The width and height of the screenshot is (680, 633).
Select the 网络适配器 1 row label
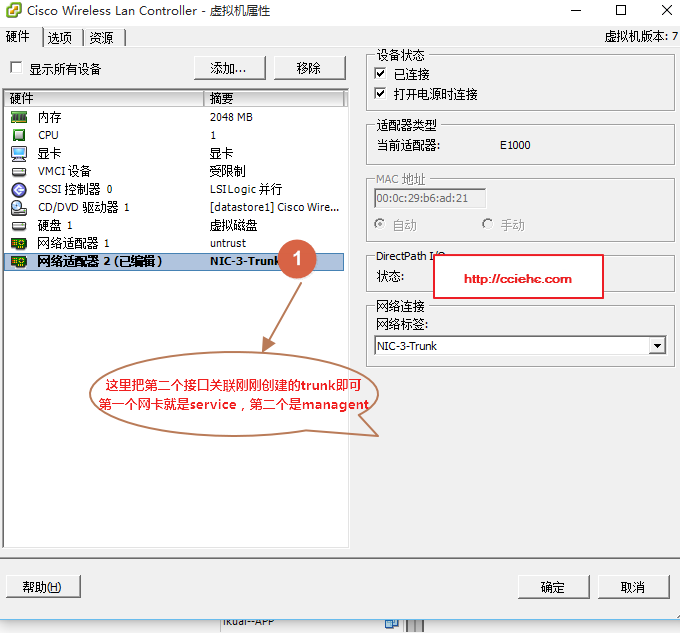pyautogui.click(x=73, y=243)
